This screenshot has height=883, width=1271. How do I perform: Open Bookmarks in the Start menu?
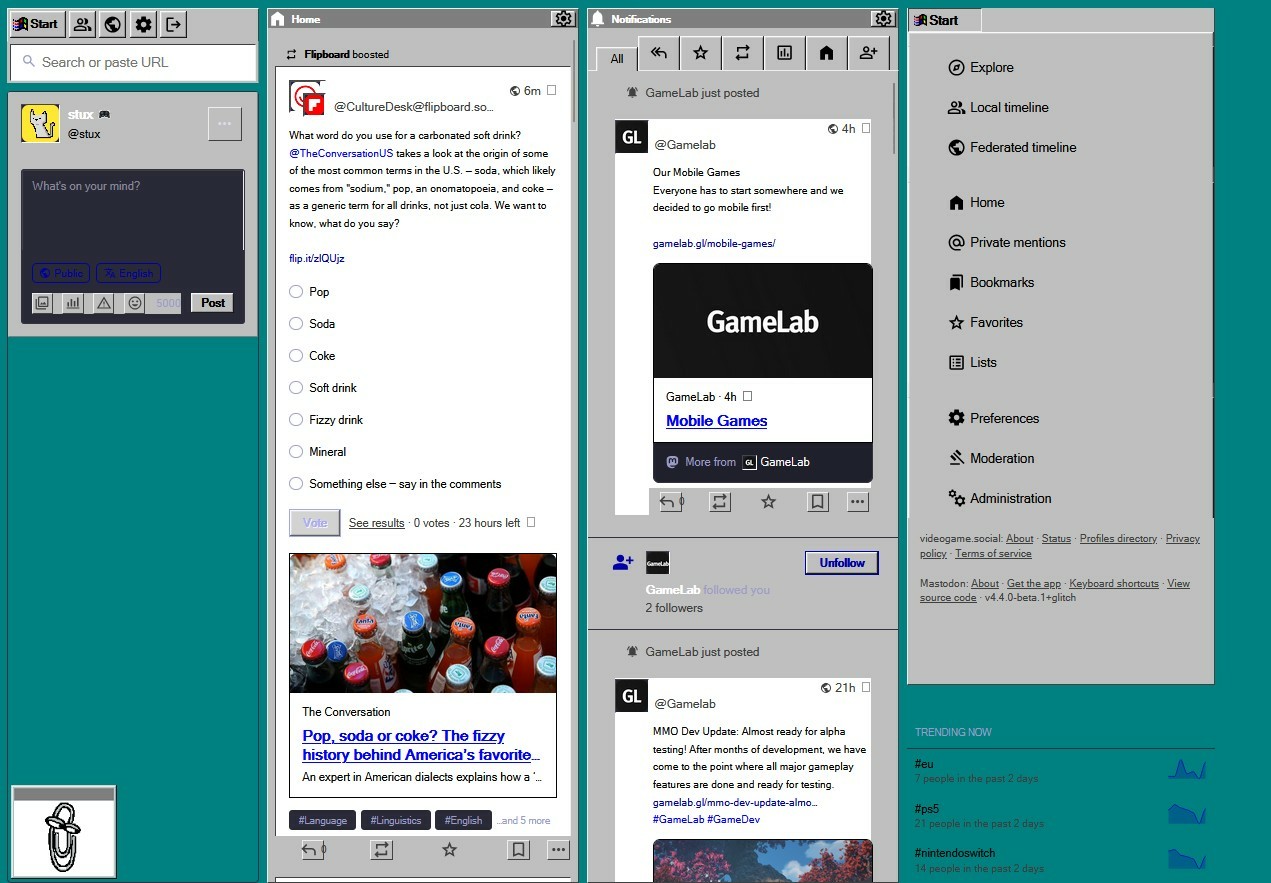point(991,282)
